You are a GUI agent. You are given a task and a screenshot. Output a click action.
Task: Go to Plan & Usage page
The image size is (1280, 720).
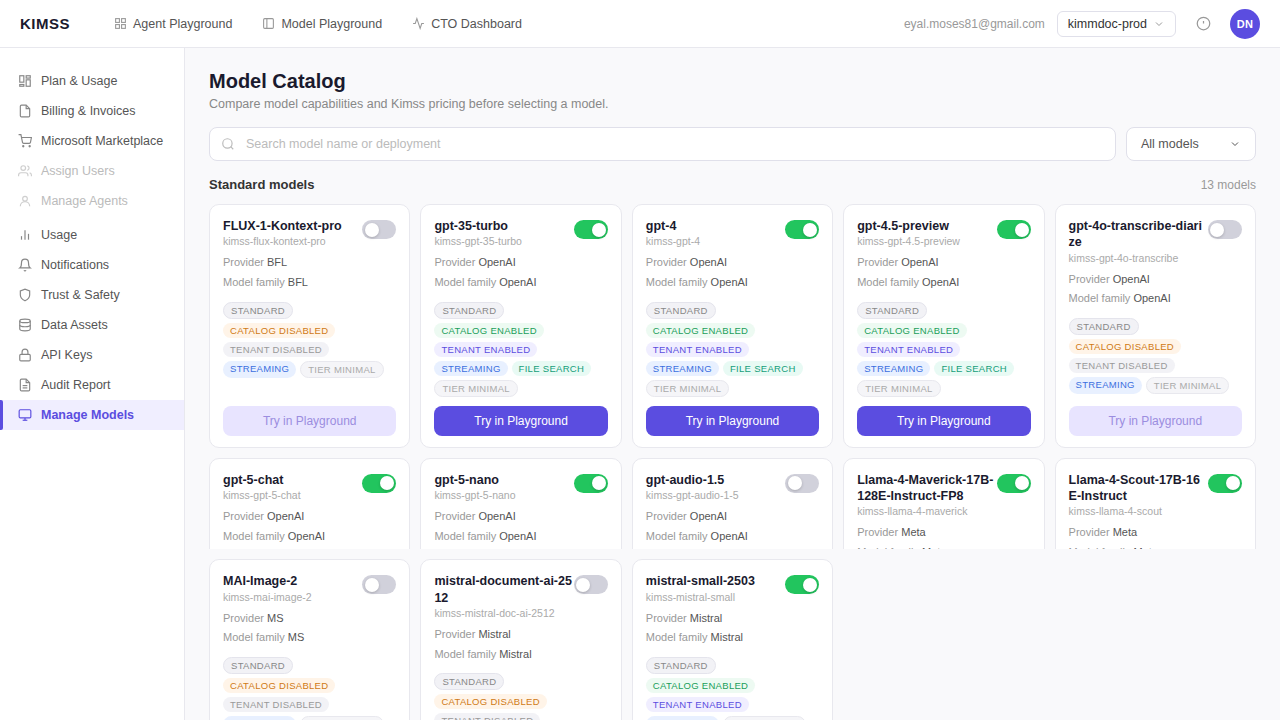click(92, 81)
